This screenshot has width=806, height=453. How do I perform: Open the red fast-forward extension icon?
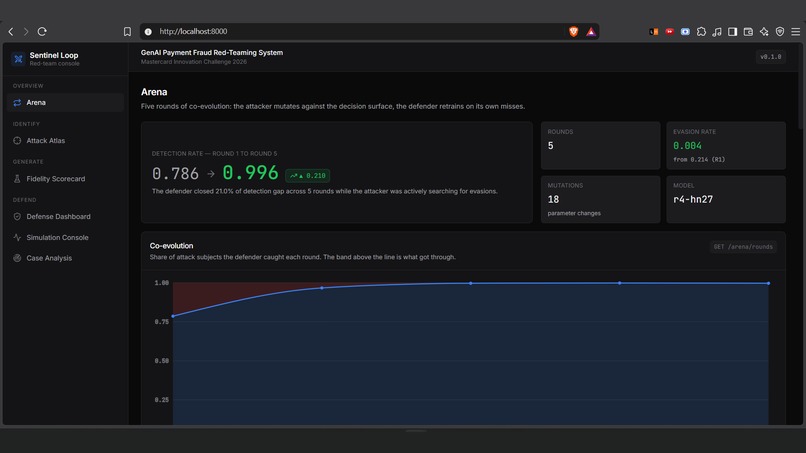(669, 31)
